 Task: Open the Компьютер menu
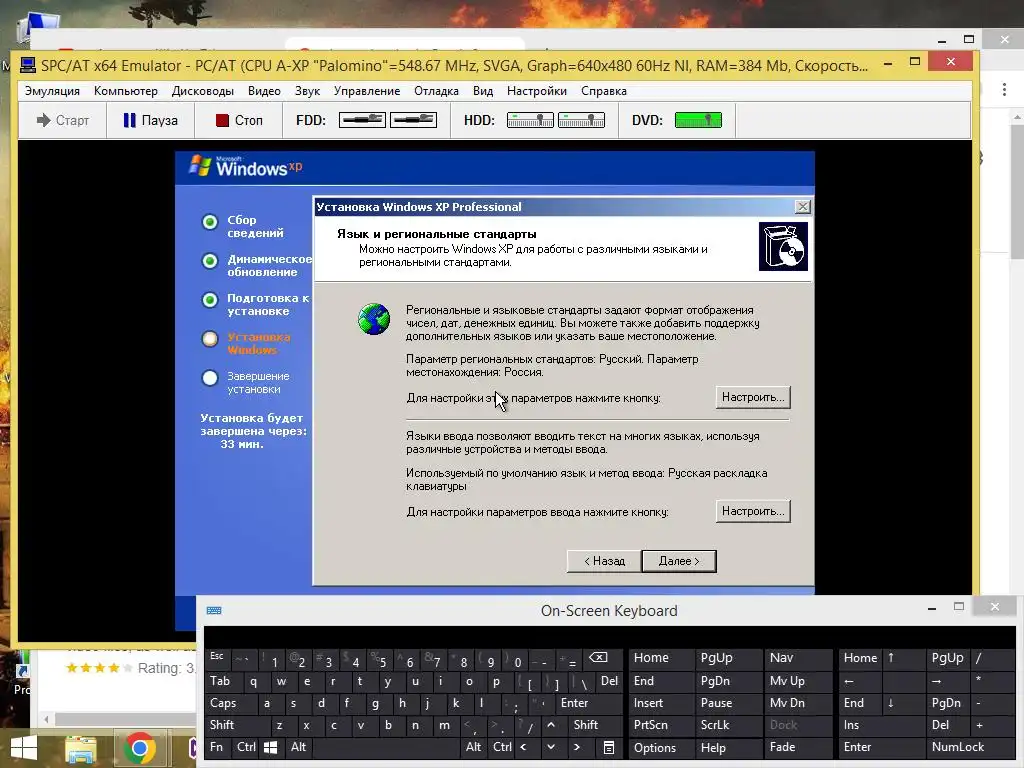[x=126, y=91]
